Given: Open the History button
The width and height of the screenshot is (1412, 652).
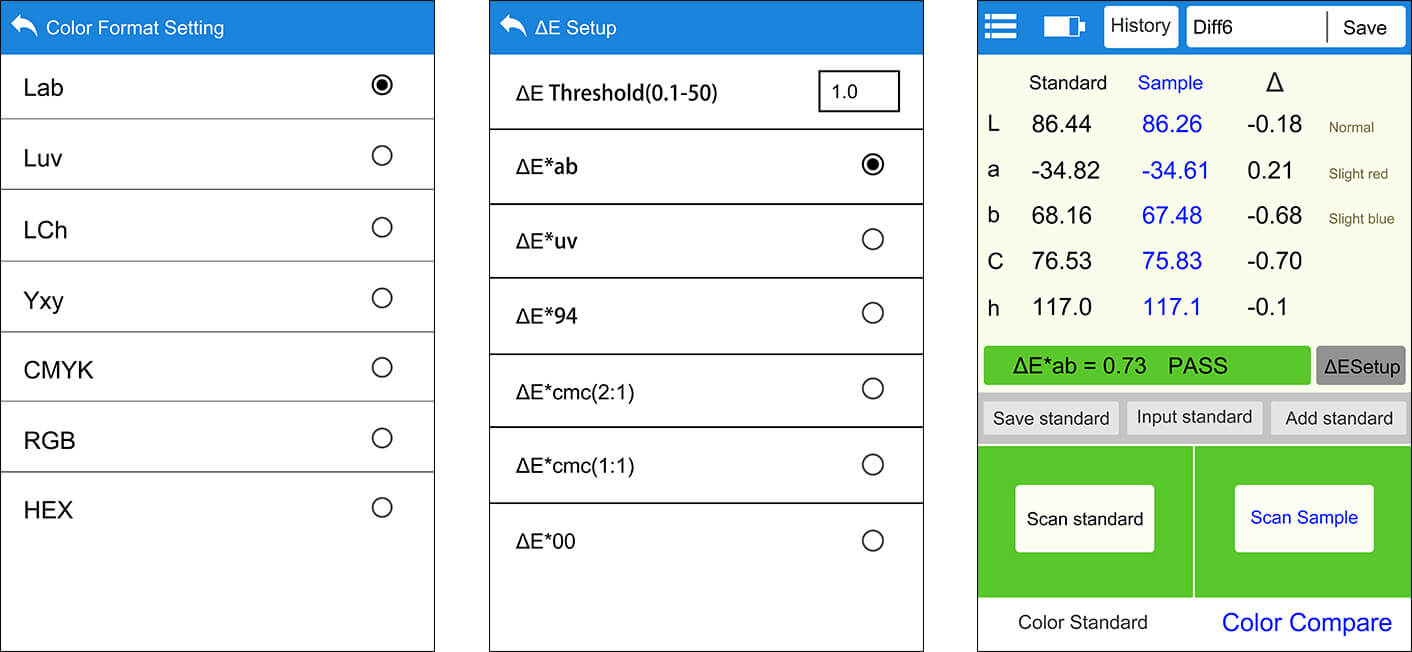Looking at the screenshot, I should tap(1141, 27).
